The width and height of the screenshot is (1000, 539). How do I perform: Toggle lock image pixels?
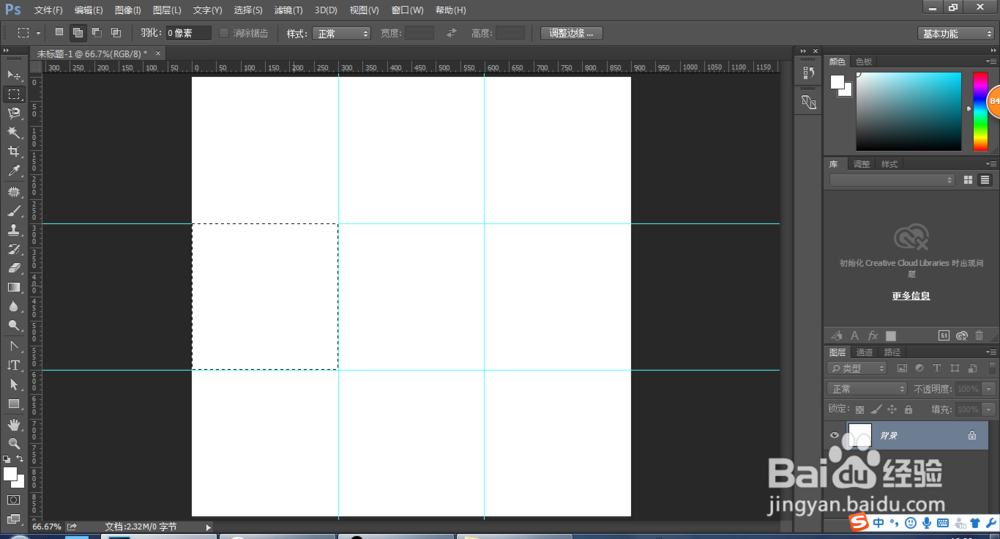876,410
